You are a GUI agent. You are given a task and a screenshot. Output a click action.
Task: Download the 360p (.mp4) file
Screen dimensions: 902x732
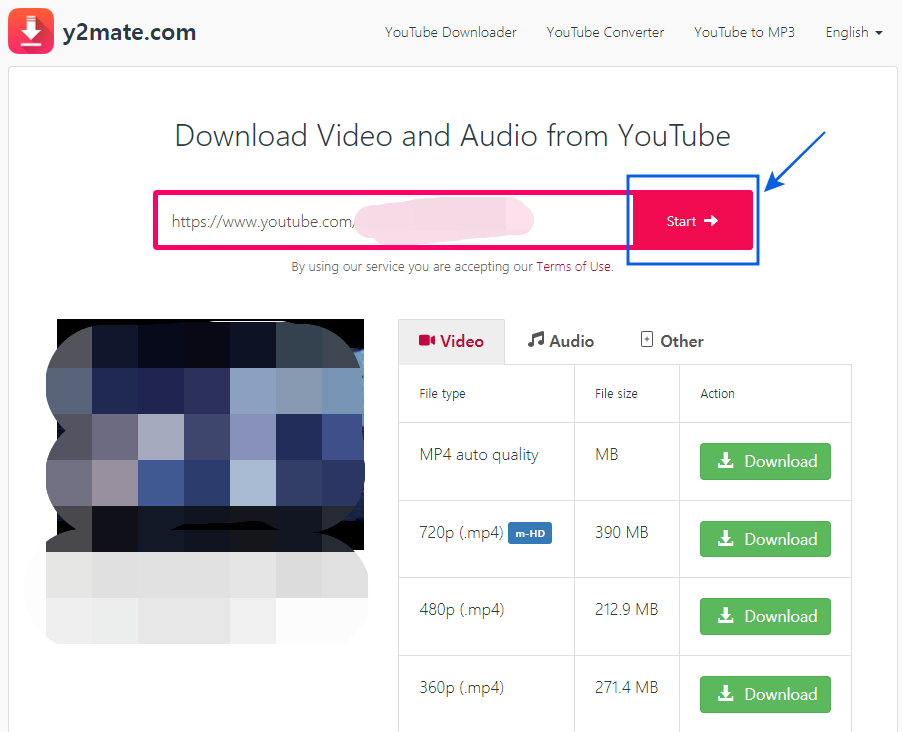point(765,694)
